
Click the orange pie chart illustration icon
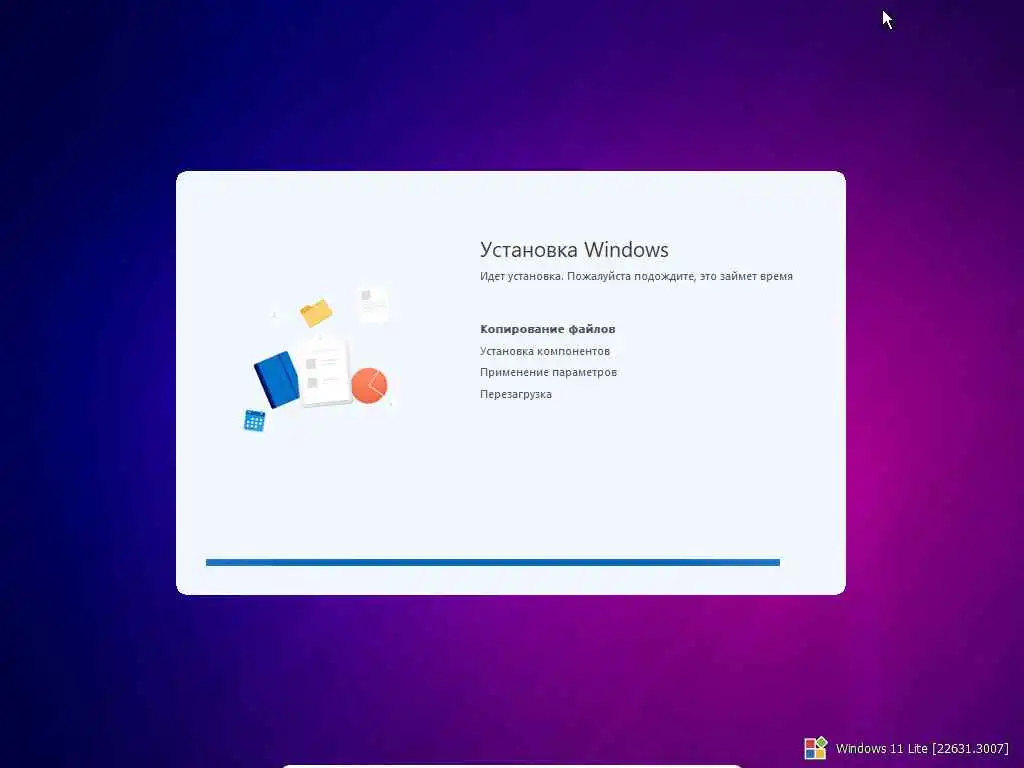tap(369, 385)
